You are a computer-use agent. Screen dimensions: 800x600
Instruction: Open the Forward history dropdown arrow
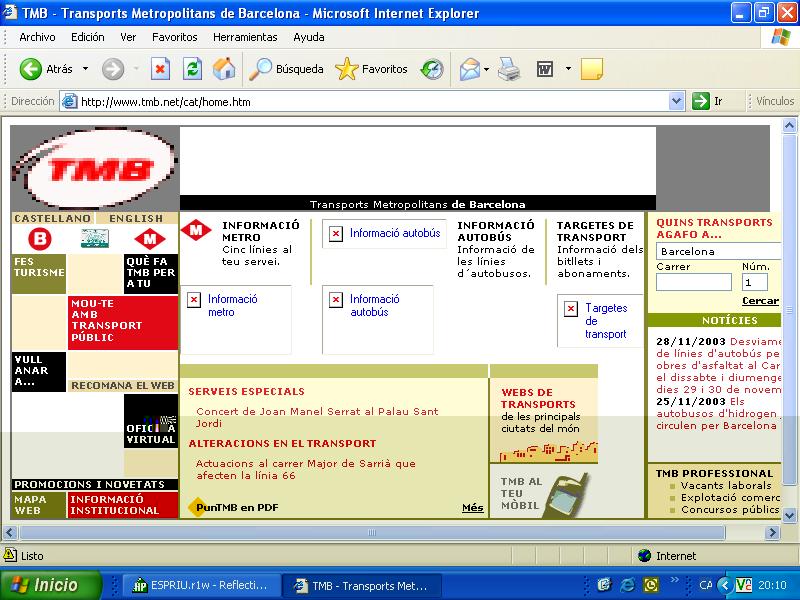coord(136,68)
